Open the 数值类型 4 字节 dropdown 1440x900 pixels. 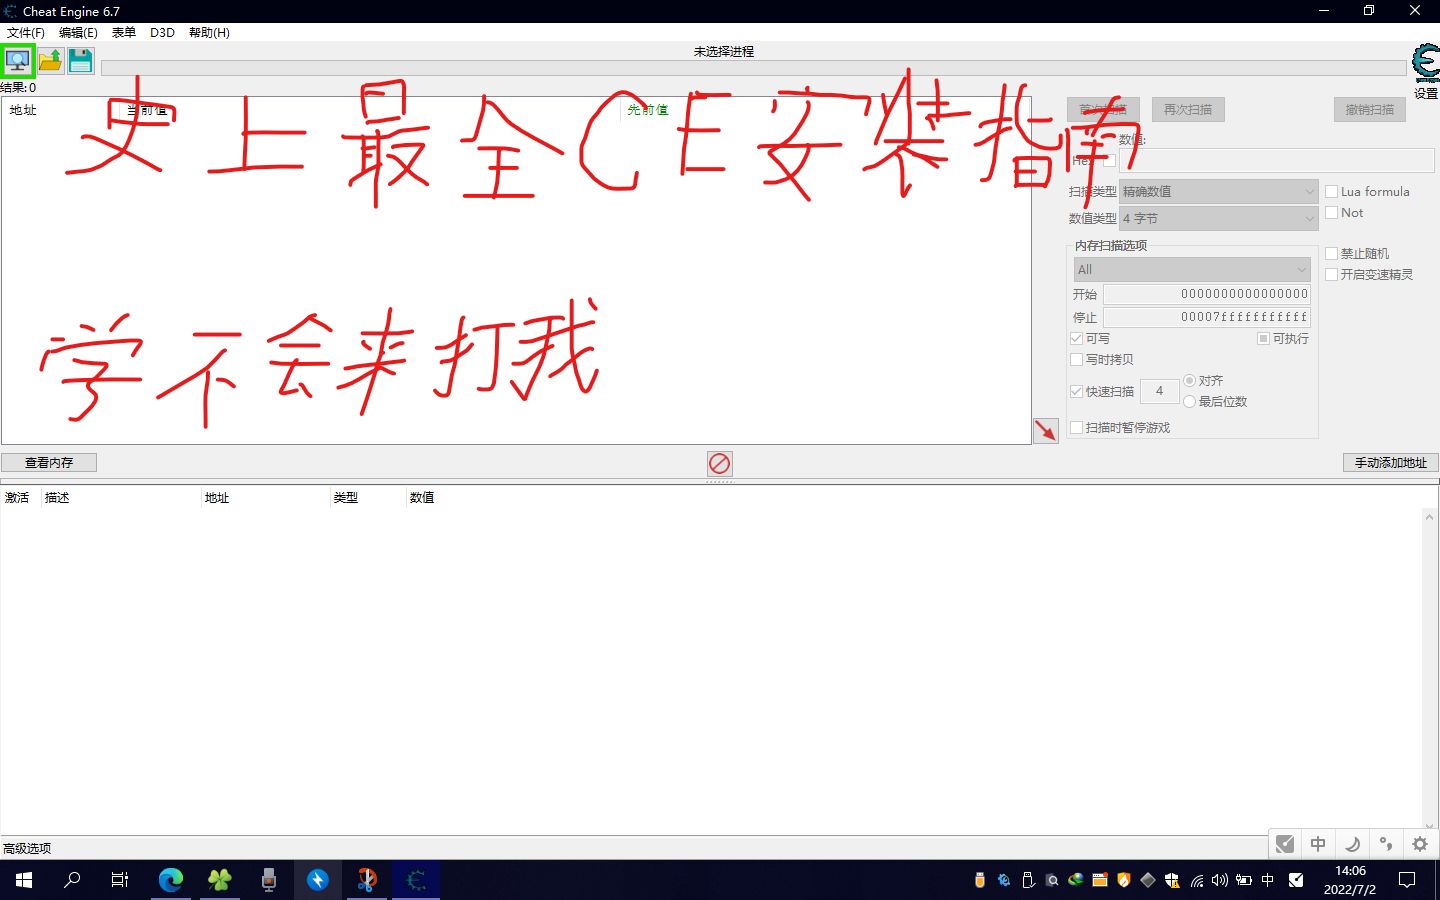point(1219,218)
